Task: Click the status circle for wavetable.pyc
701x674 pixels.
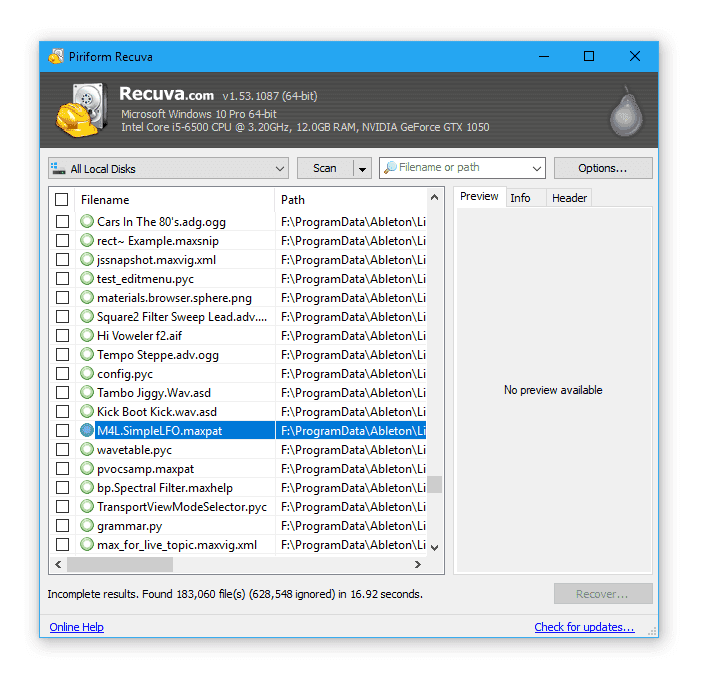Action: point(87,449)
